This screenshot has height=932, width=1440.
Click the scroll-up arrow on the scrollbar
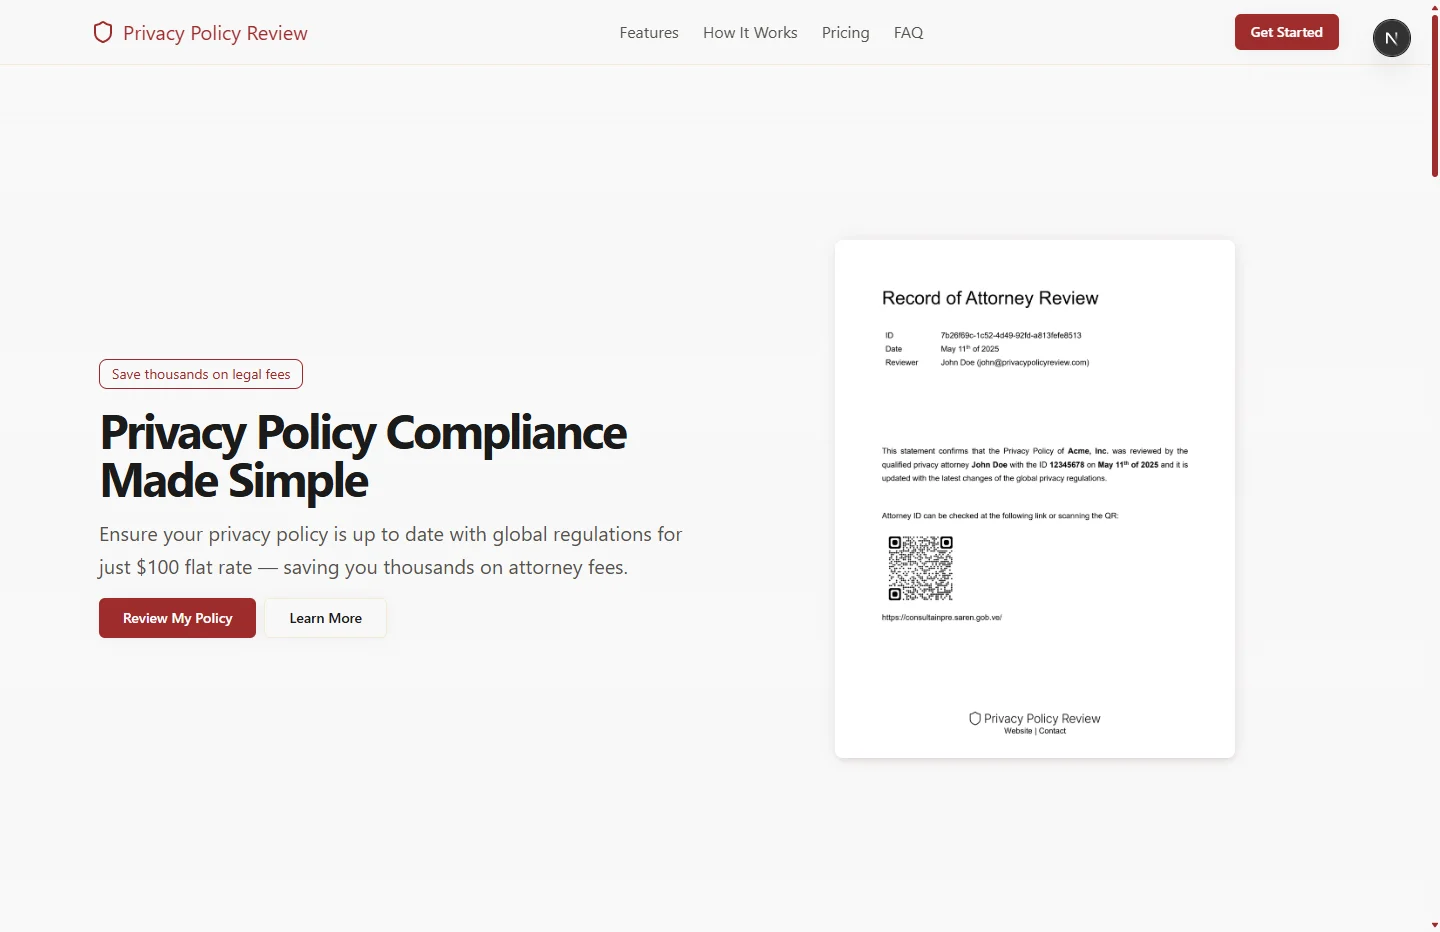pos(1434,8)
